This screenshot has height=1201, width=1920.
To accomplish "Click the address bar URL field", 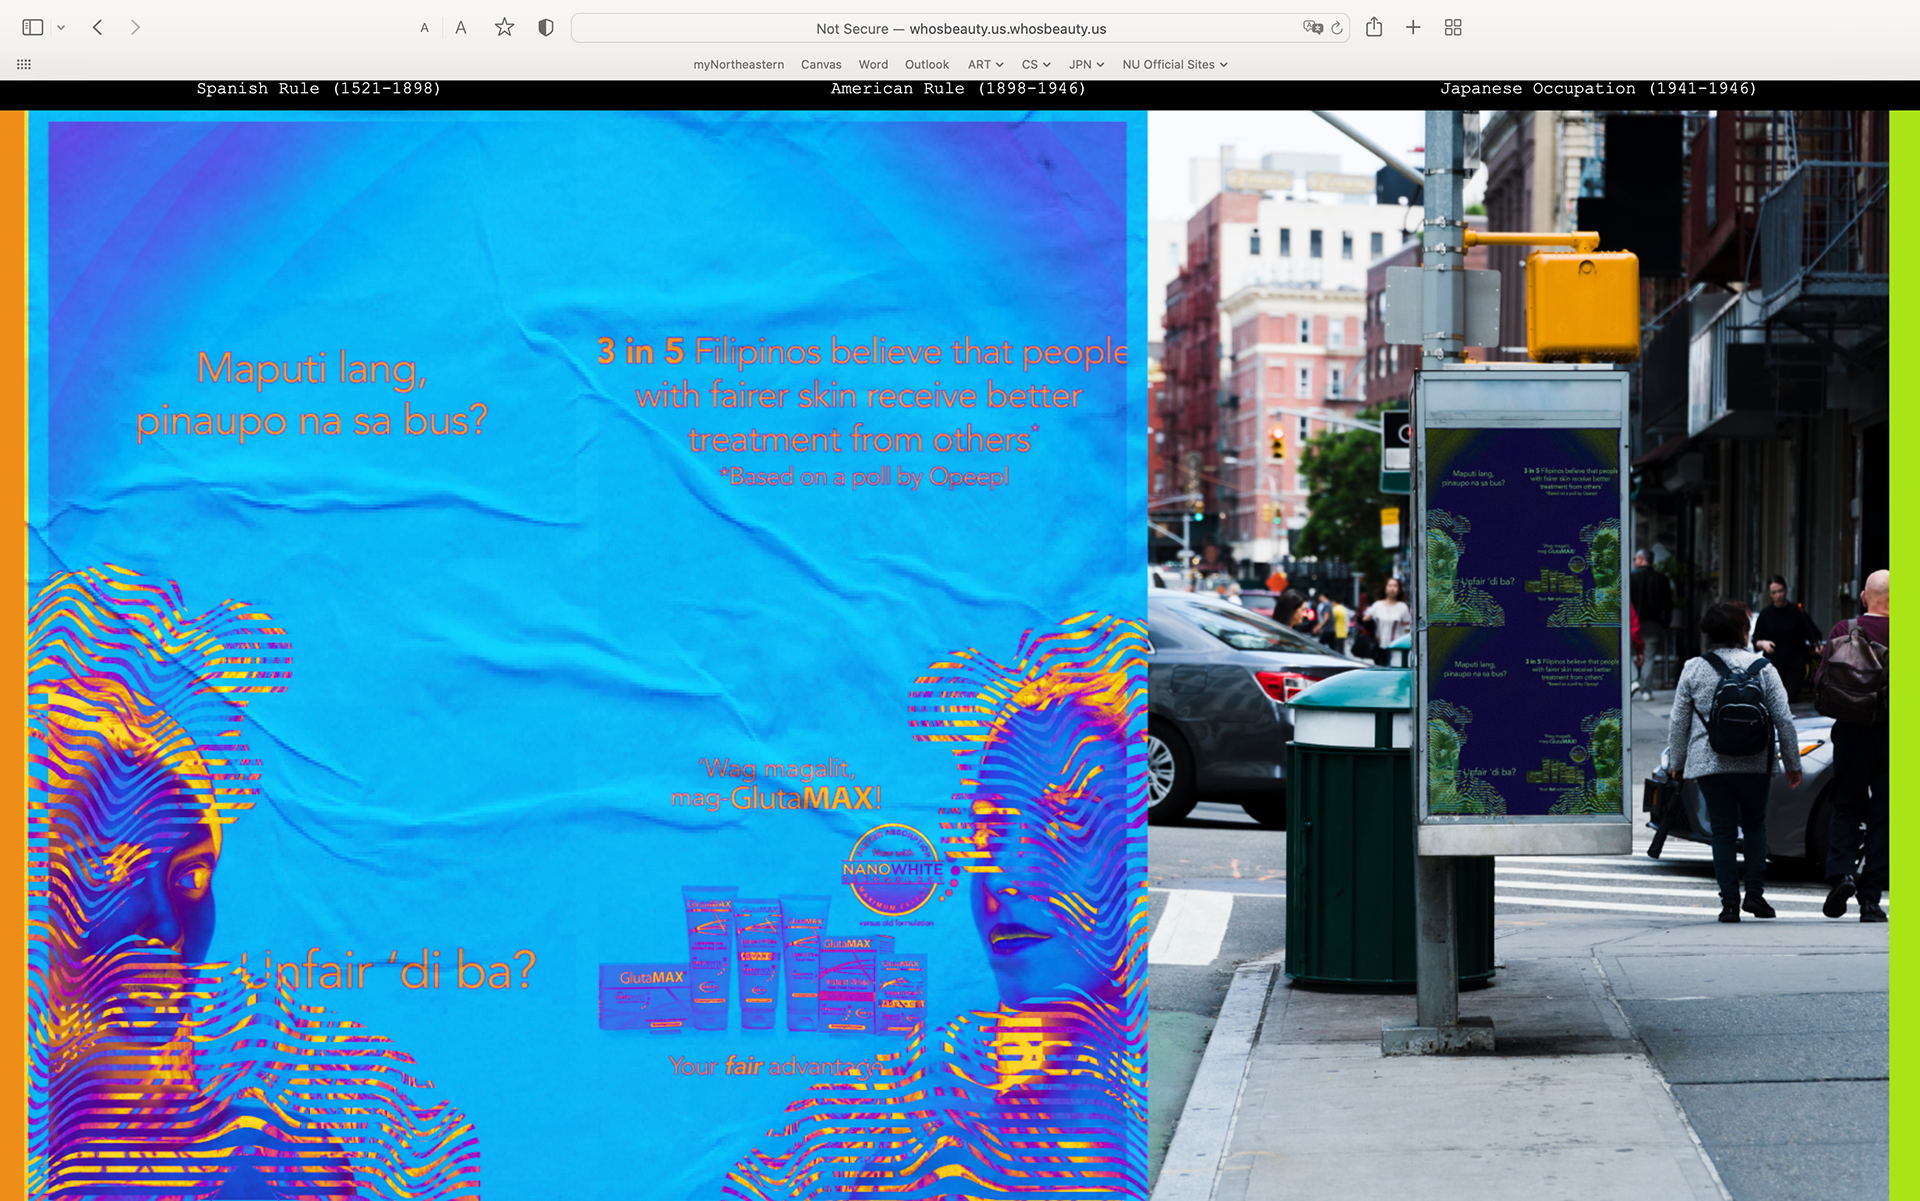I will point(960,28).
